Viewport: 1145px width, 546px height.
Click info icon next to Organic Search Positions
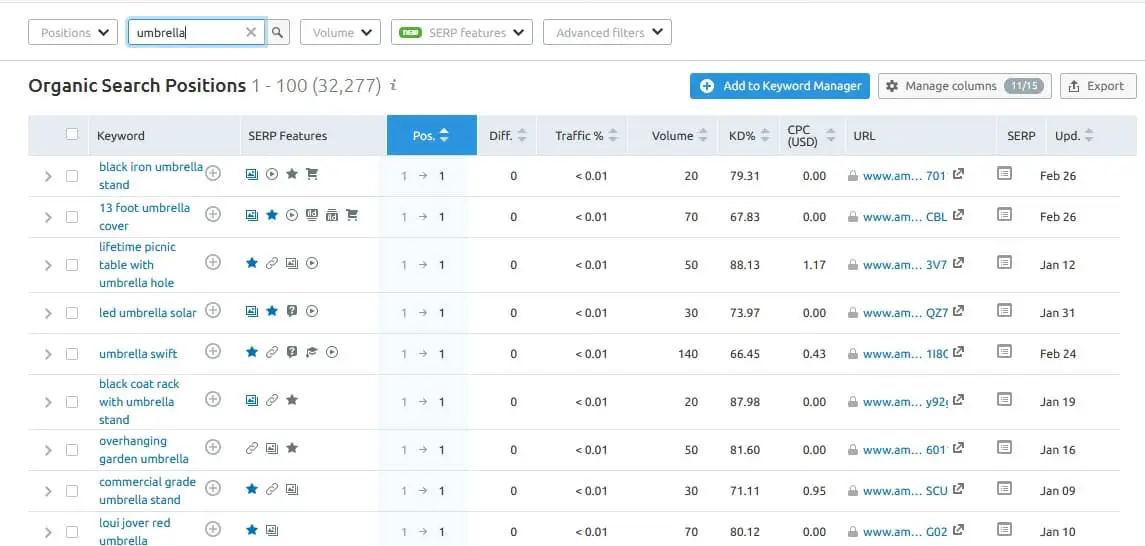pos(394,86)
